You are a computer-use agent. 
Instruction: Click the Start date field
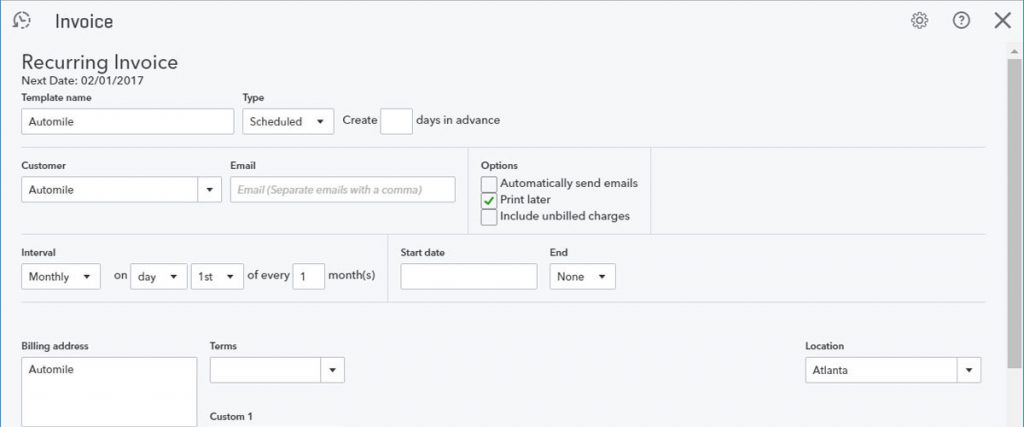pos(468,277)
